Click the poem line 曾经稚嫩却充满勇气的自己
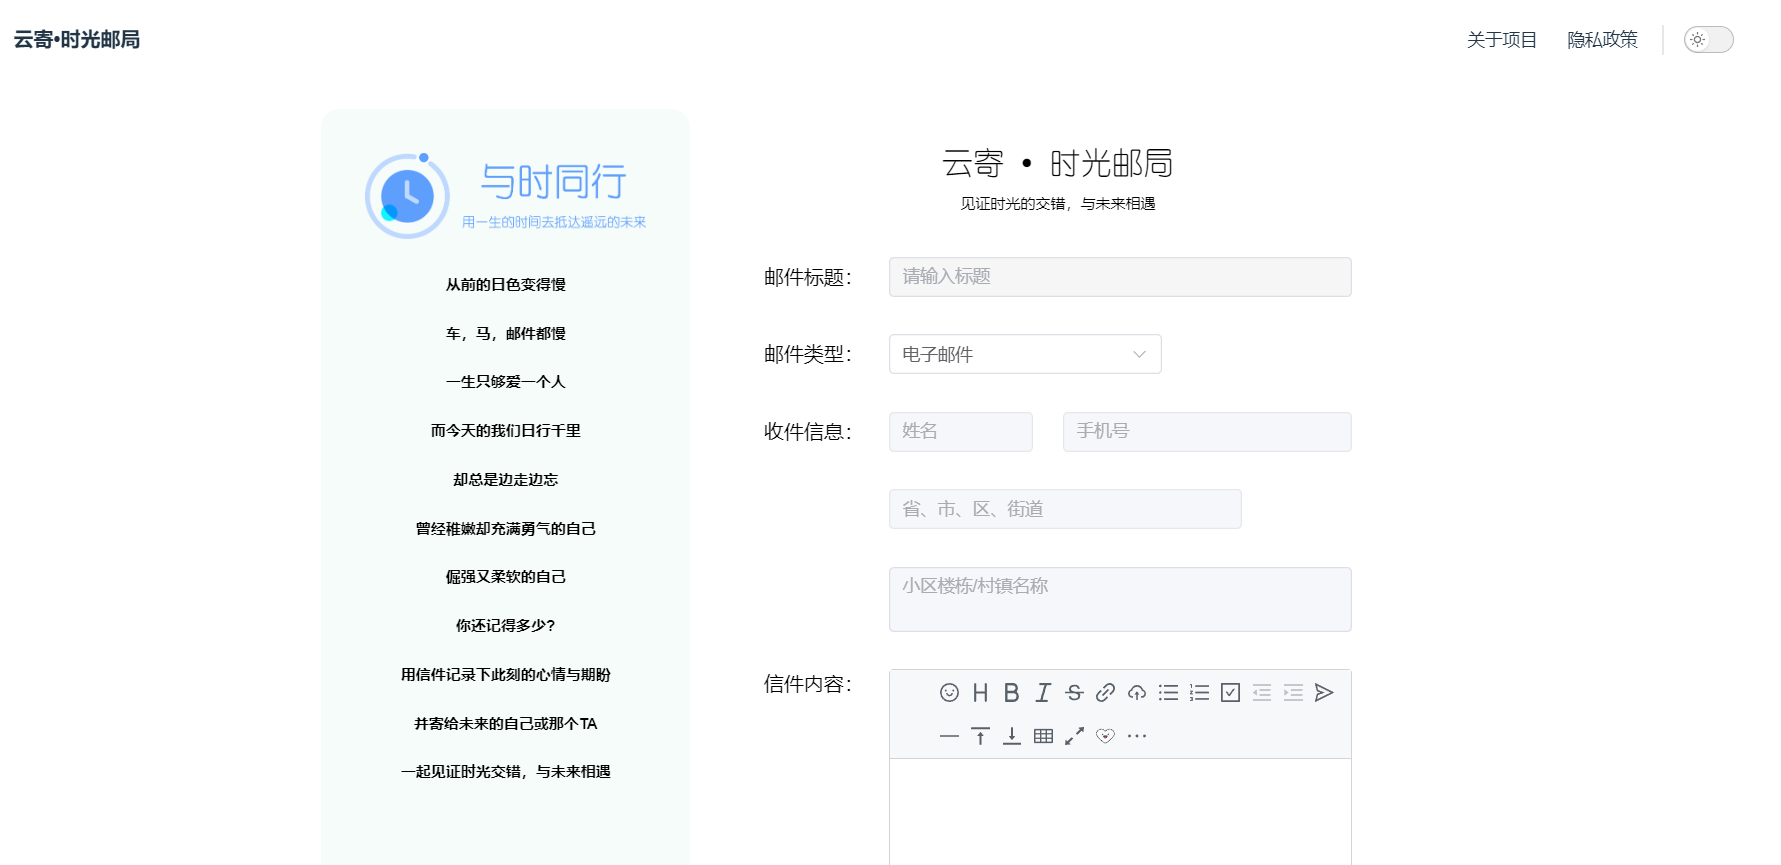 click(506, 529)
